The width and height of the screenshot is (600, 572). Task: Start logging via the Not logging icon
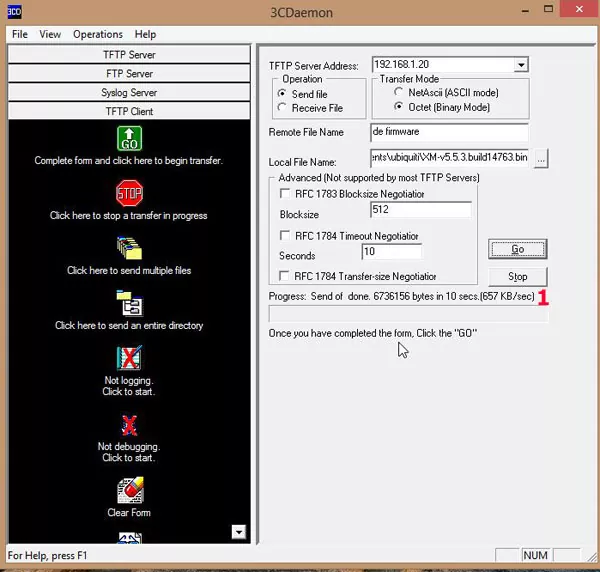pos(129,357)
